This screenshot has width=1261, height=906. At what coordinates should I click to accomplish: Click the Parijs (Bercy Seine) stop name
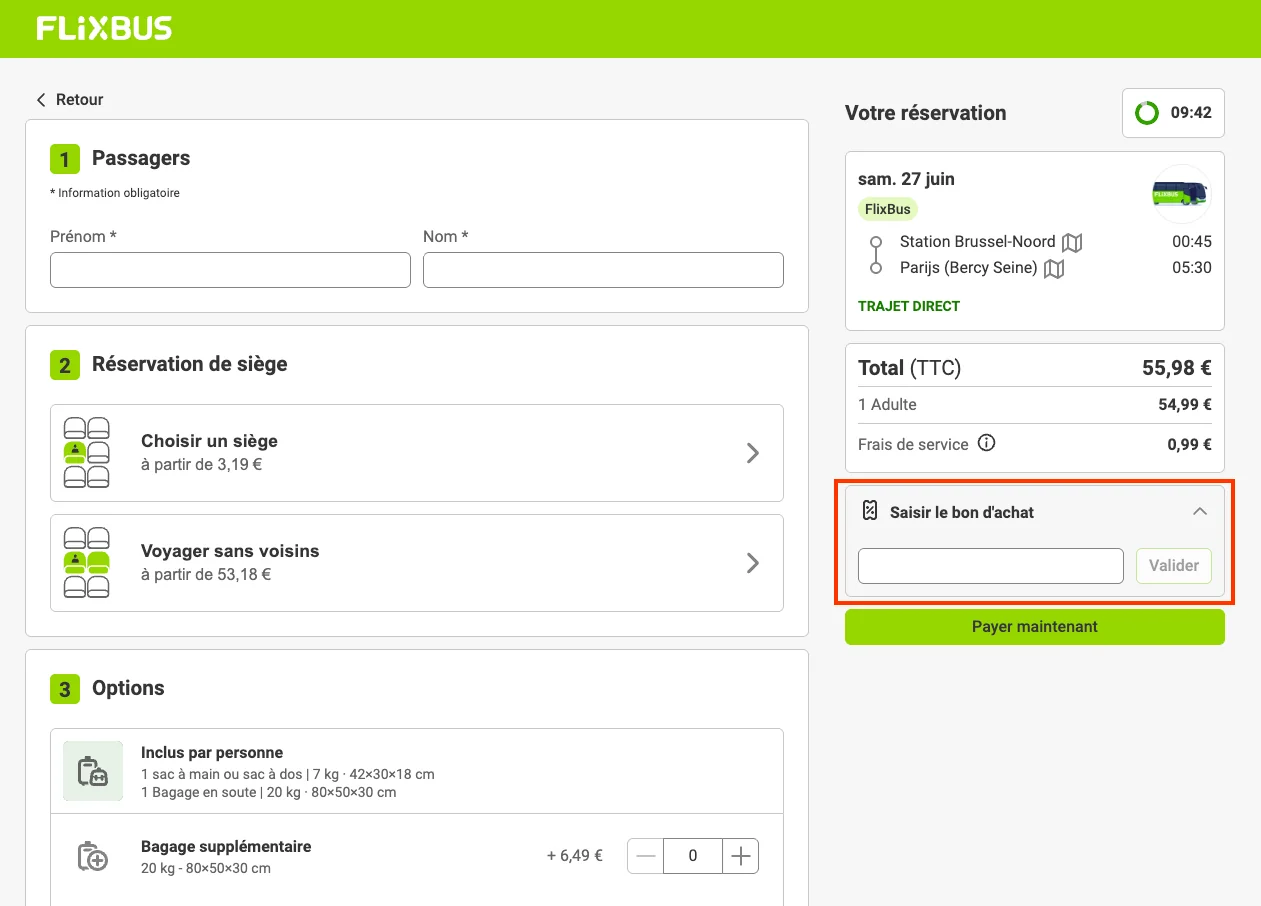click(x=968, y=268)
